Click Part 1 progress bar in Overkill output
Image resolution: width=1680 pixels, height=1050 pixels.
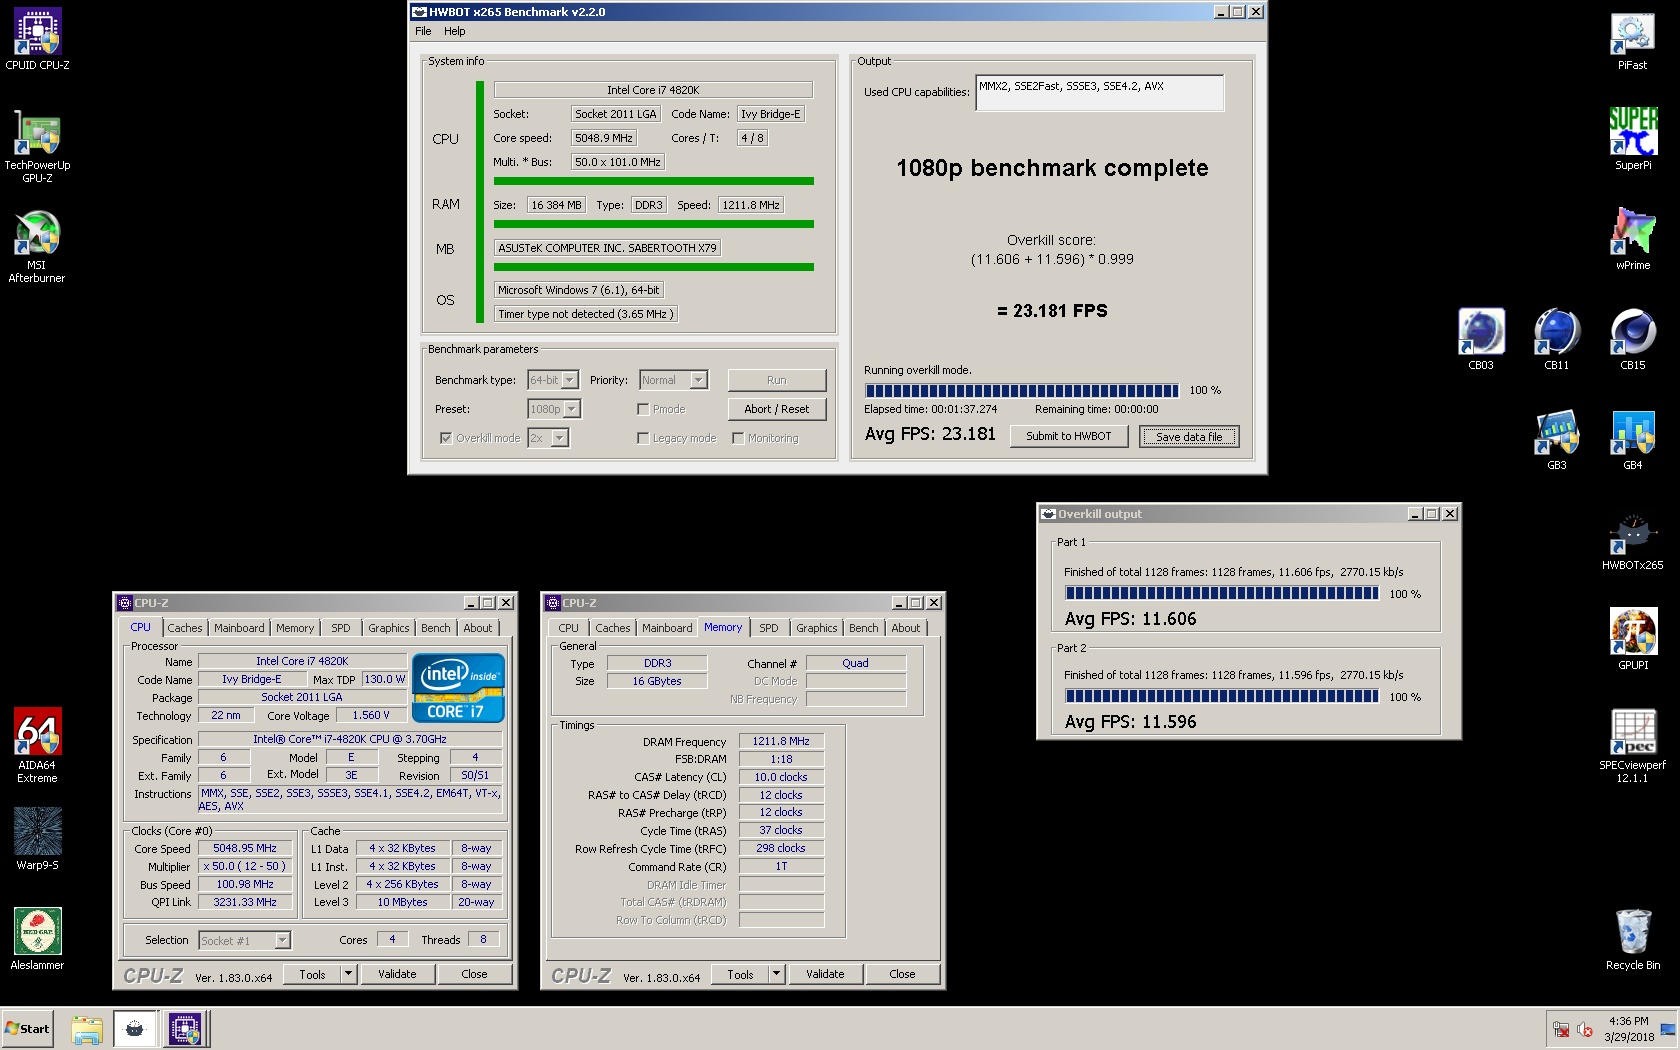point(1222,594)
